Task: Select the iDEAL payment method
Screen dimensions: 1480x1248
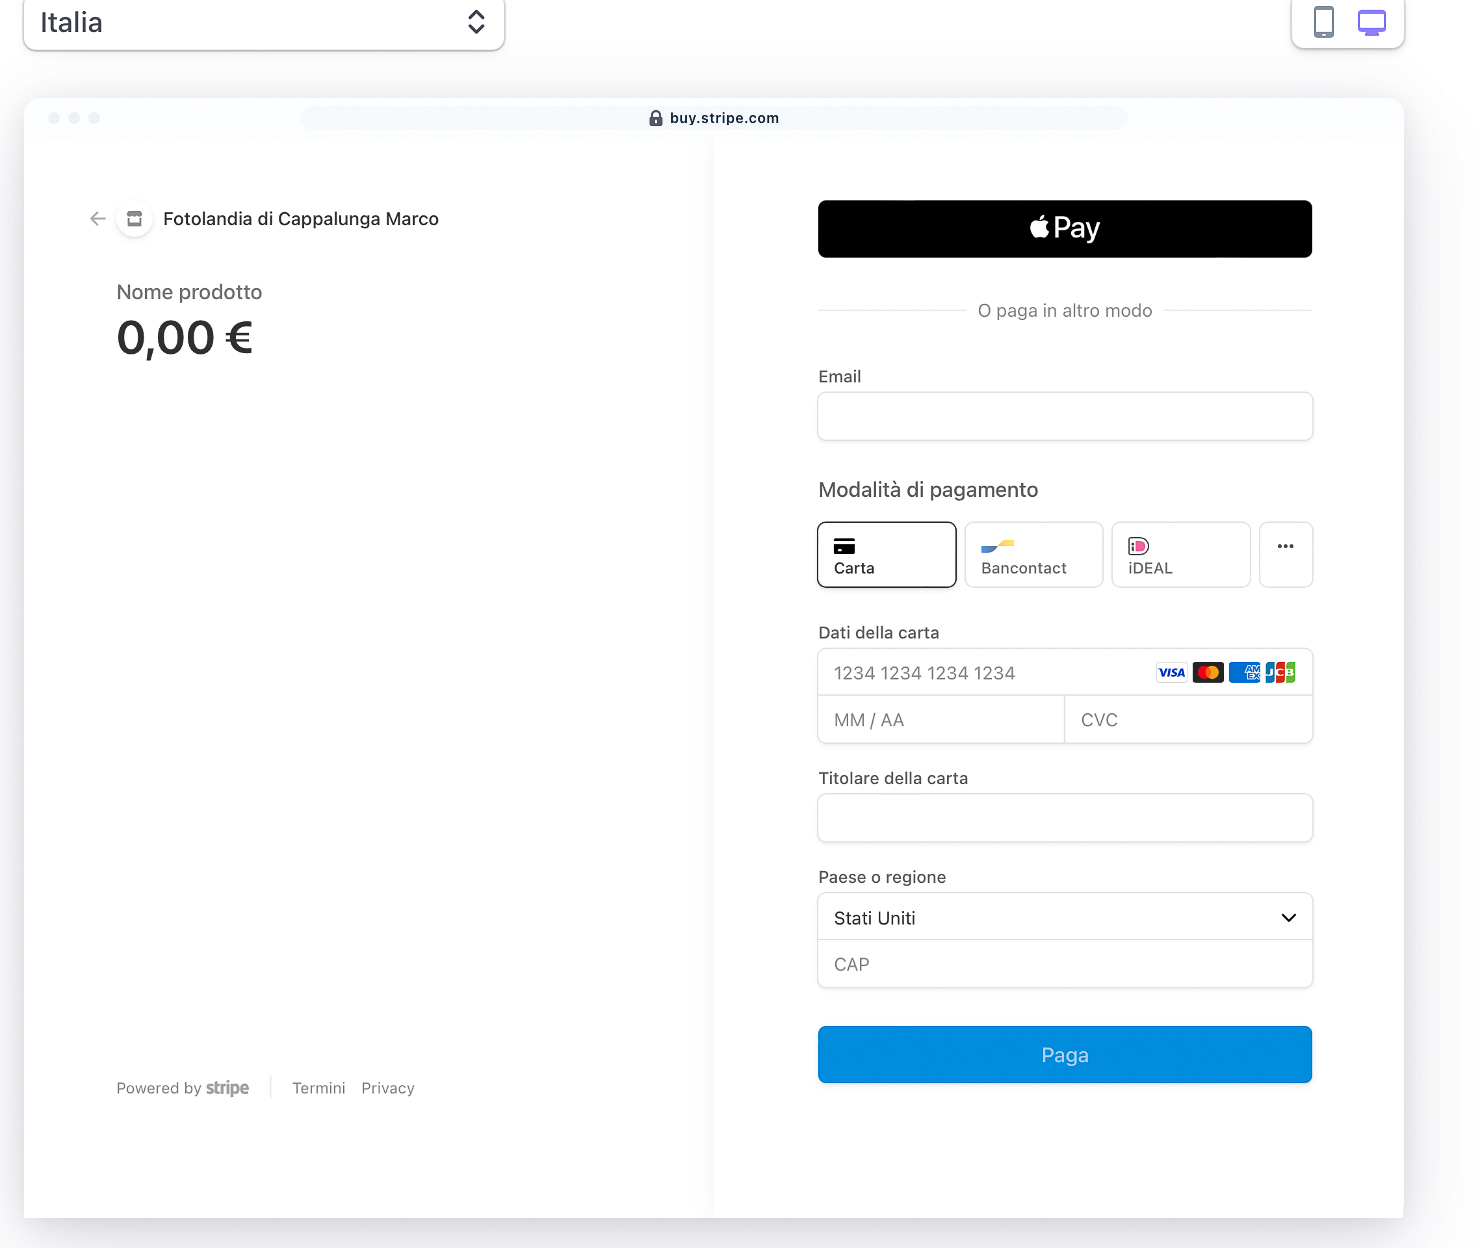Action: click(1181, 555)
